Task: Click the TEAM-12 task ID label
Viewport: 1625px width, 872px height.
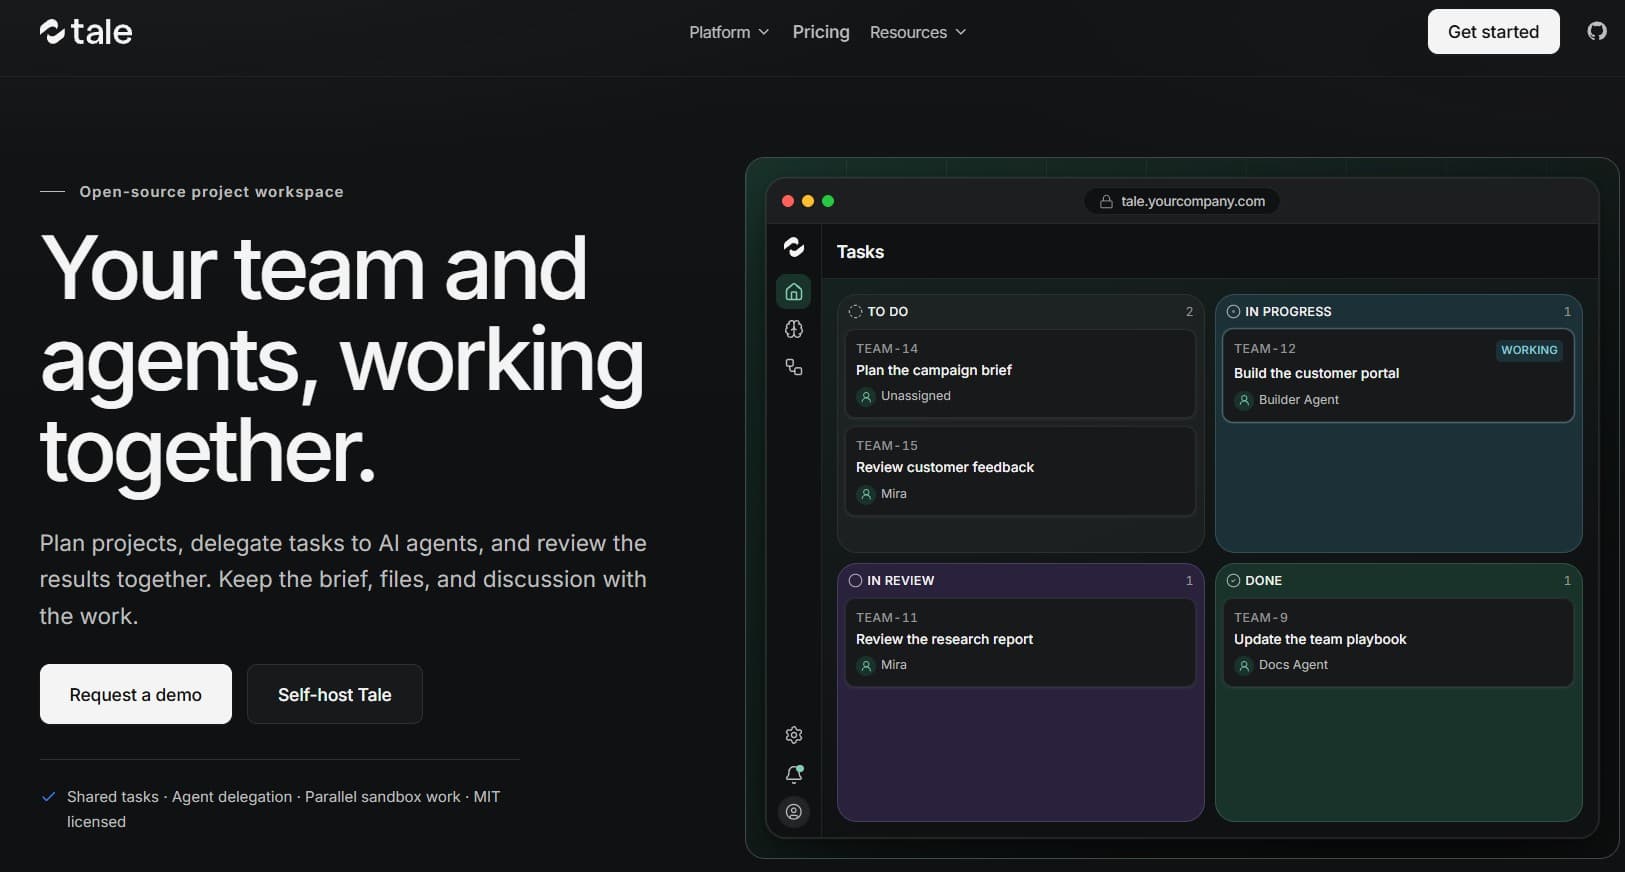Action: (1264, 349)
